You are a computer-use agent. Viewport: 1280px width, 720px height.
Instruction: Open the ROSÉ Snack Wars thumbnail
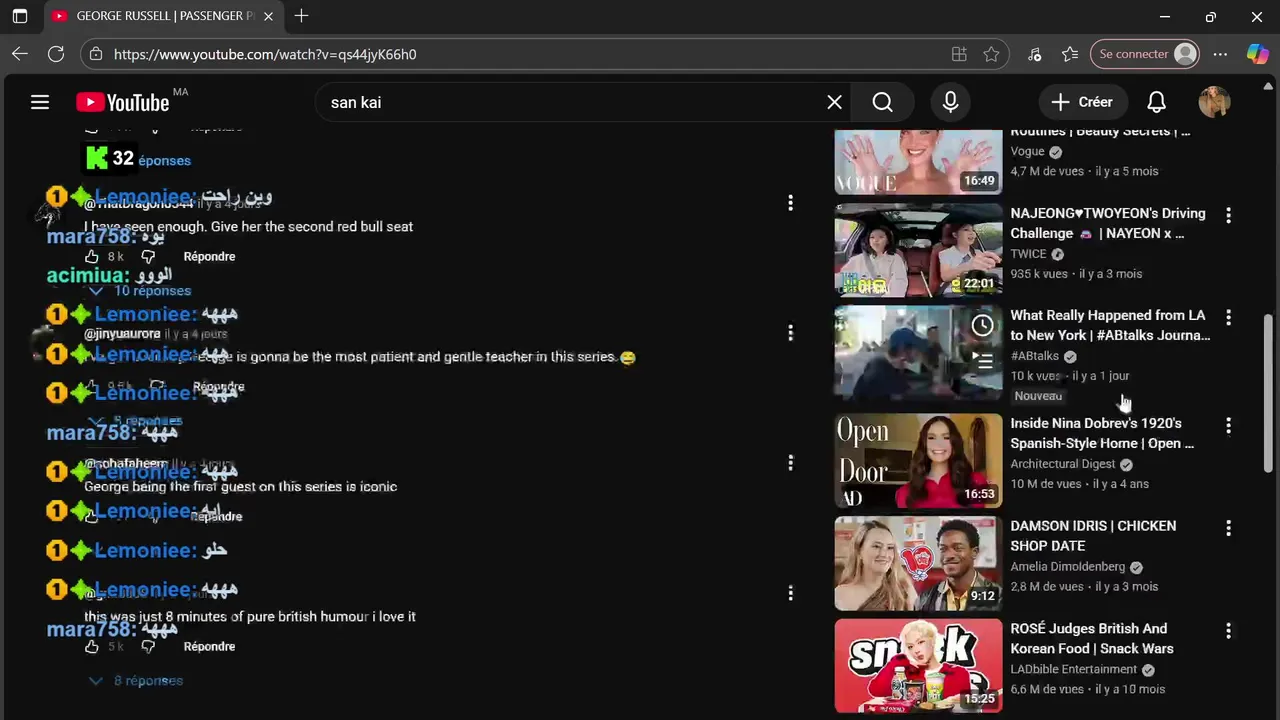click(x=918, y=666)
